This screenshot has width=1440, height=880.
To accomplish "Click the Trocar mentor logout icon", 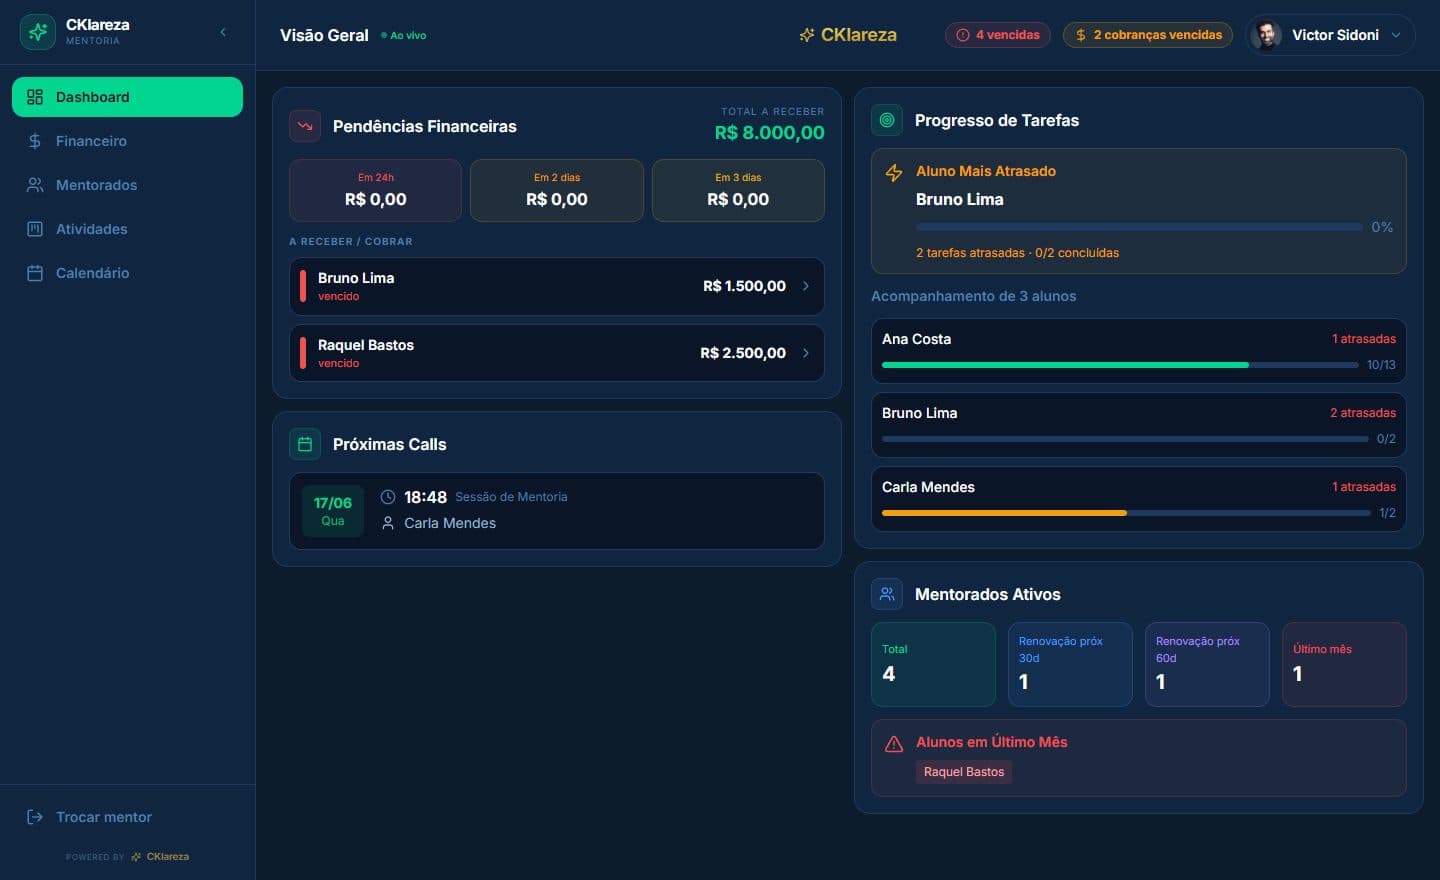I will (x=35, y=817).
